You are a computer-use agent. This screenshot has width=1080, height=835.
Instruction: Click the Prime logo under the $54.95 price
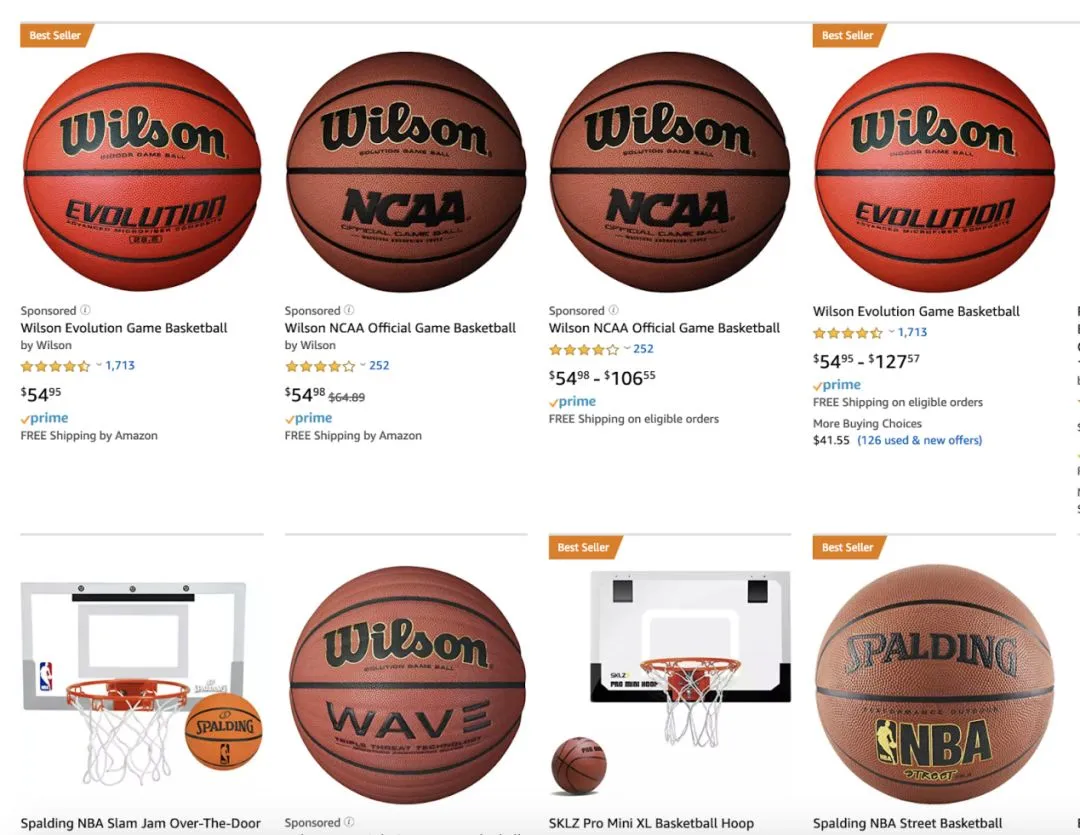pos(45,418)
